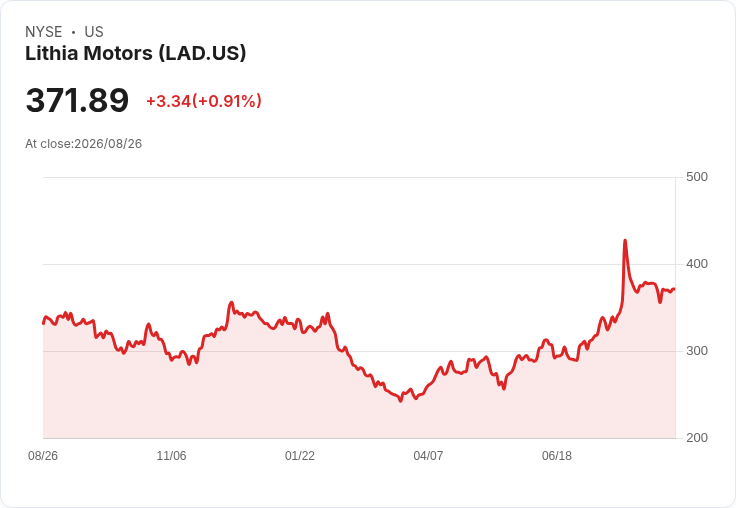This screenshot has height=508, width=736.
Task: Click the chart's highest price spike peak
Action: tap(625, 240)
